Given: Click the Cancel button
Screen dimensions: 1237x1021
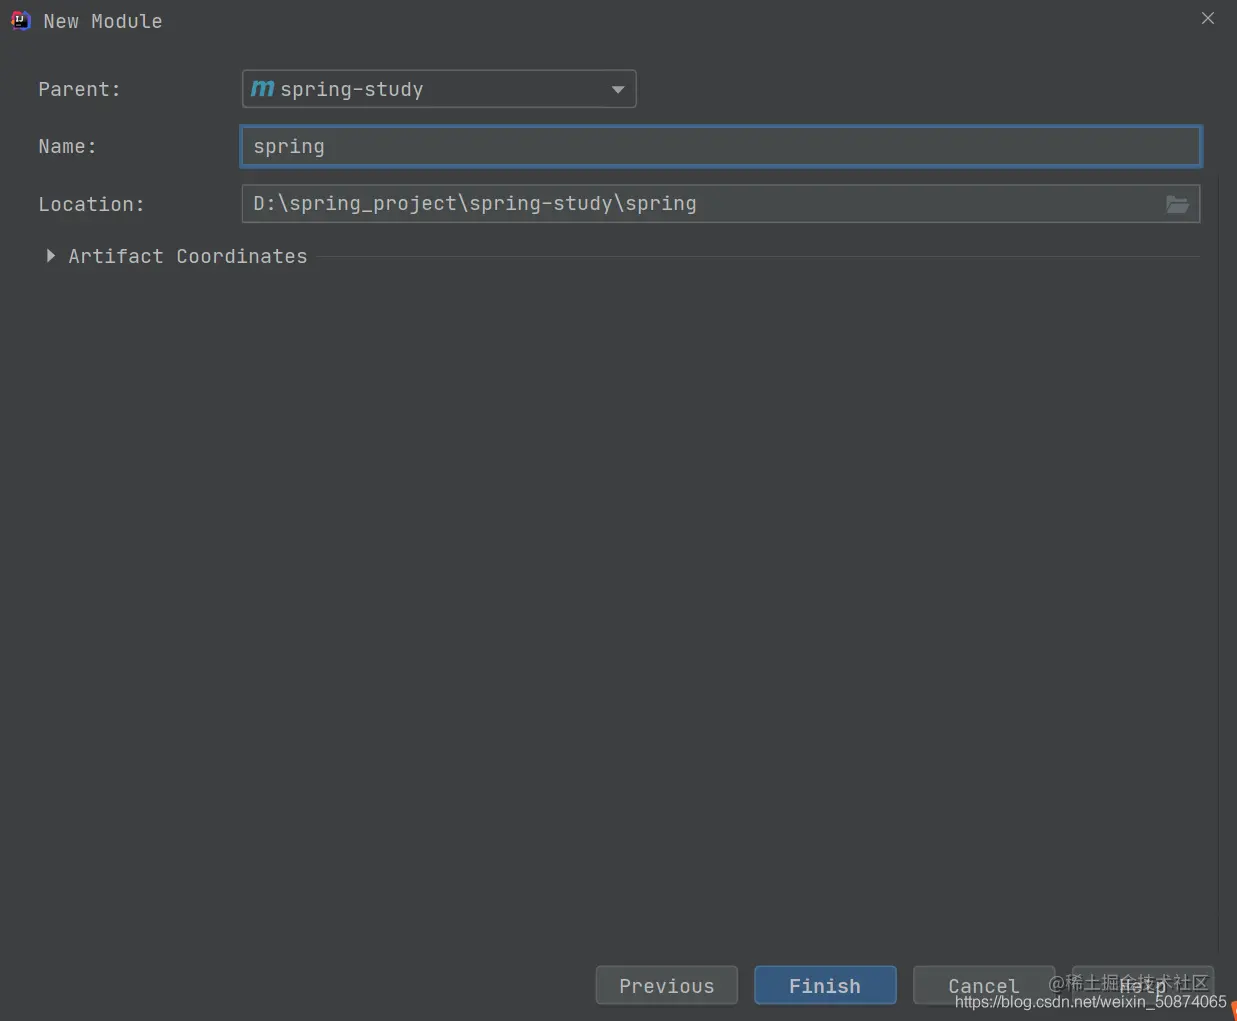Looking at the screenshot, I should pyautogui.click(x=984, y=986).
